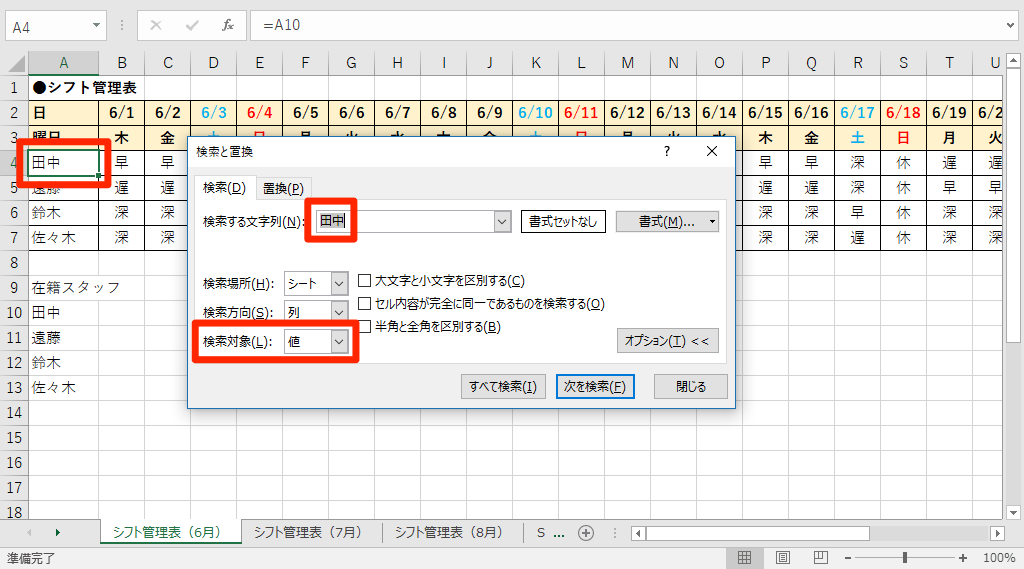Click the horizontal scrollbar right arrow
The width and height of the screenshot is (1024, 569).
[997, 534]
